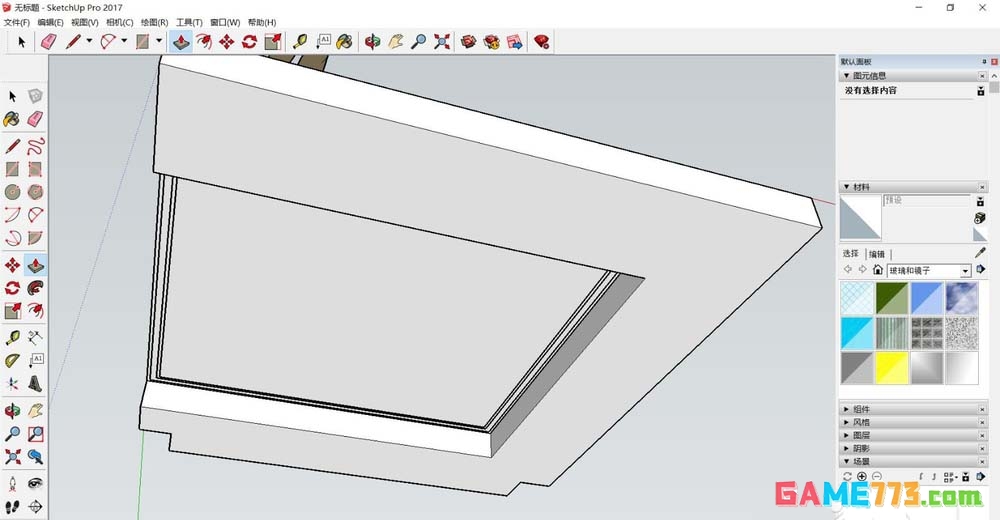Go to materials home in model
Viewport: 1000px width, 520px height.
click(x=878, y=270)
